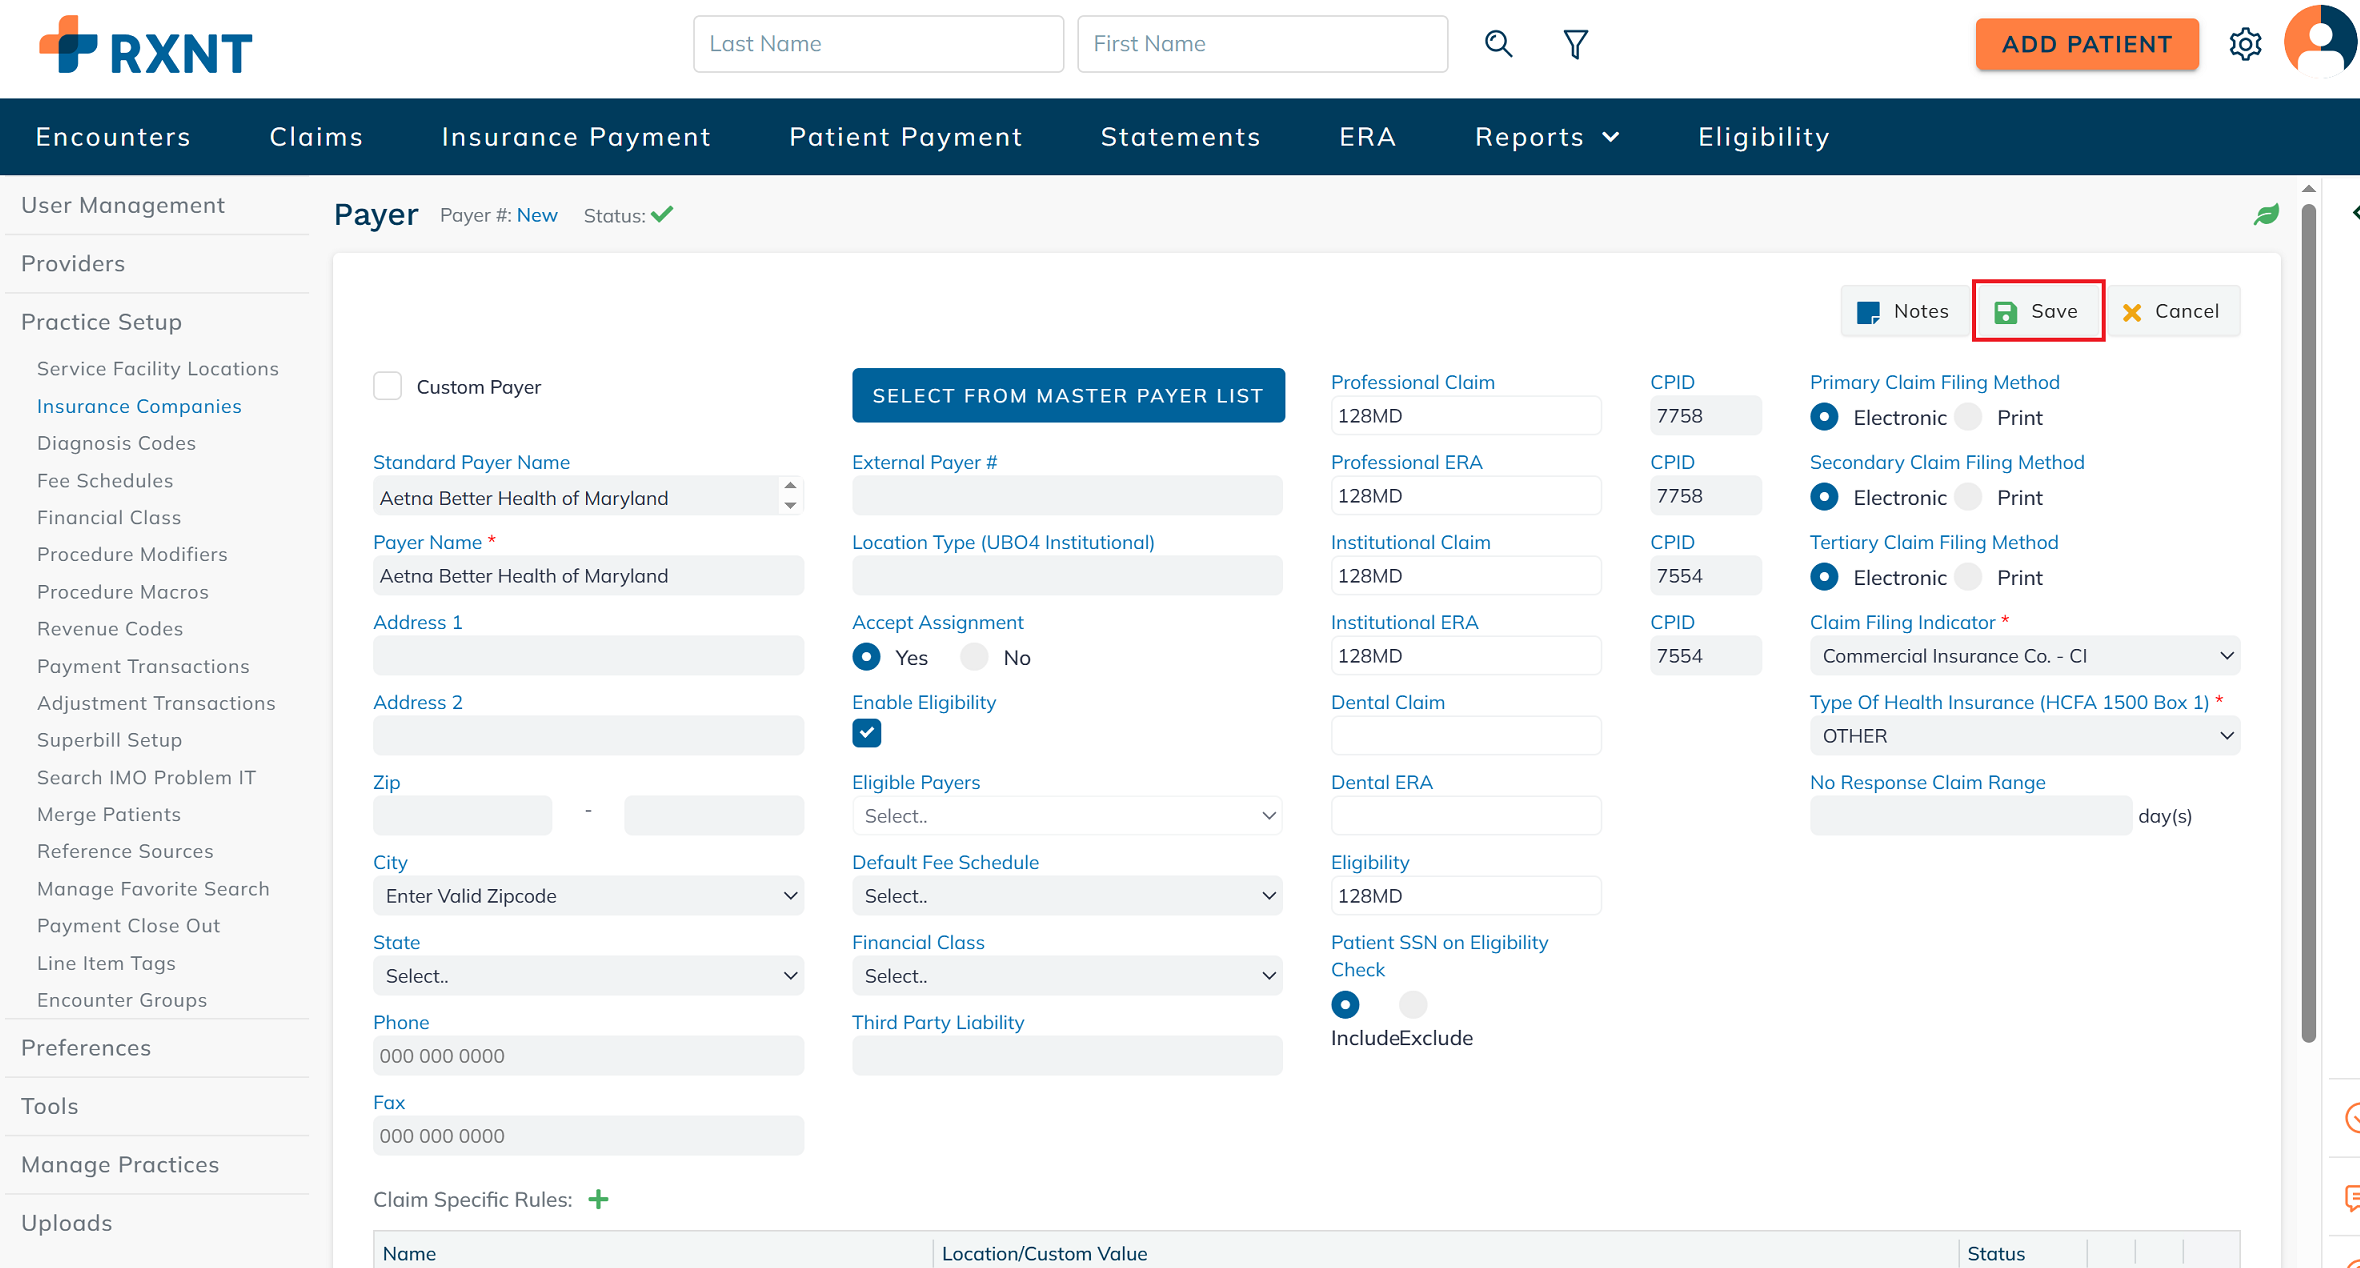
Task: Open the search filter funnel icon
Action: click(x=1575, y=44)
